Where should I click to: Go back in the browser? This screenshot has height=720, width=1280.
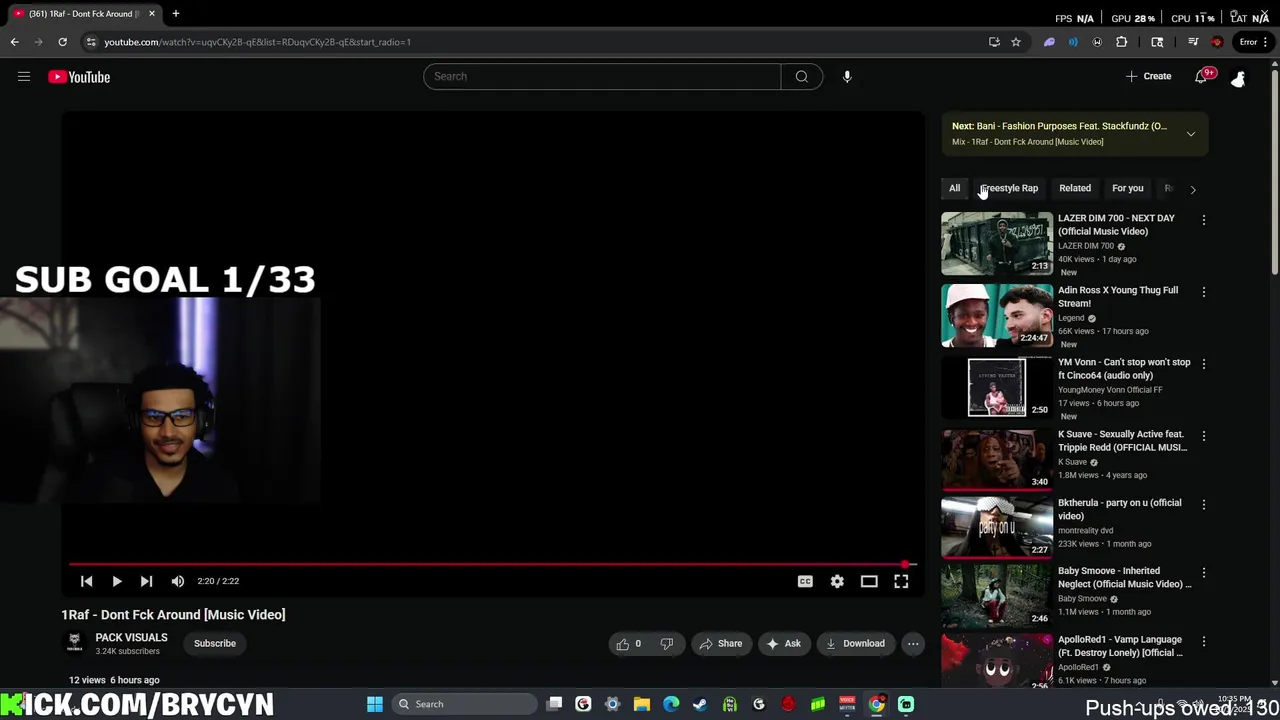[x=14, y=42]
